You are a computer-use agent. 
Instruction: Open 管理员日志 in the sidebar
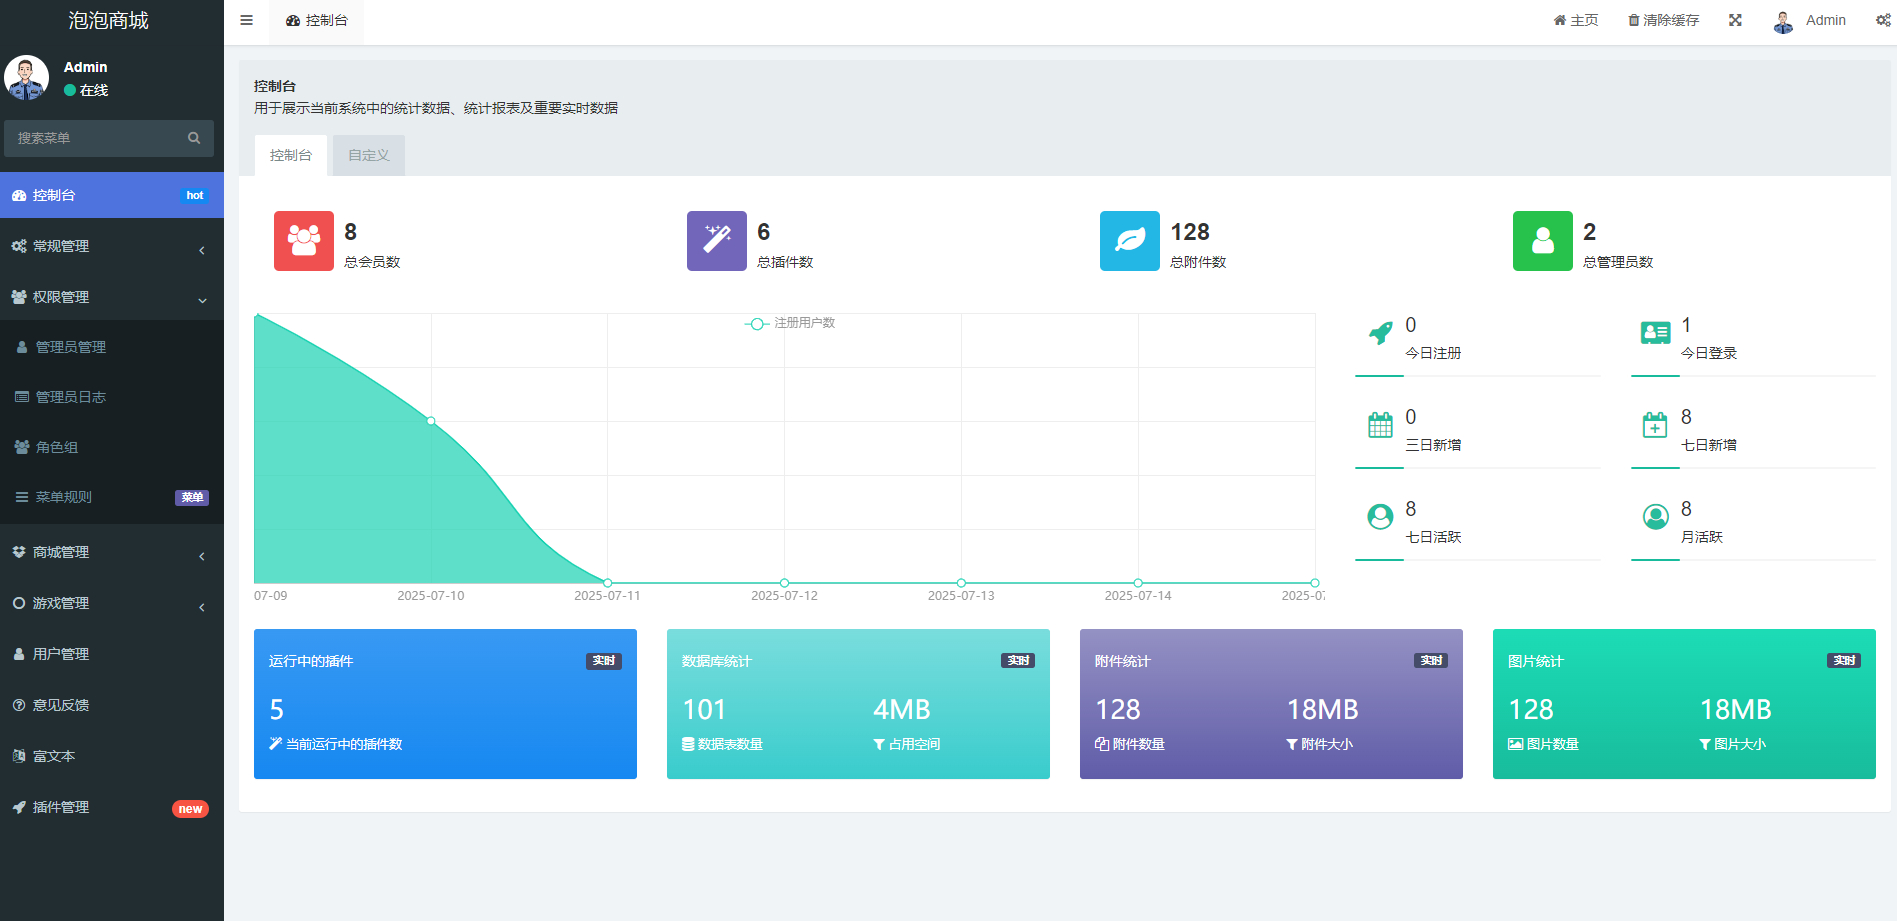tap(112, 397)
